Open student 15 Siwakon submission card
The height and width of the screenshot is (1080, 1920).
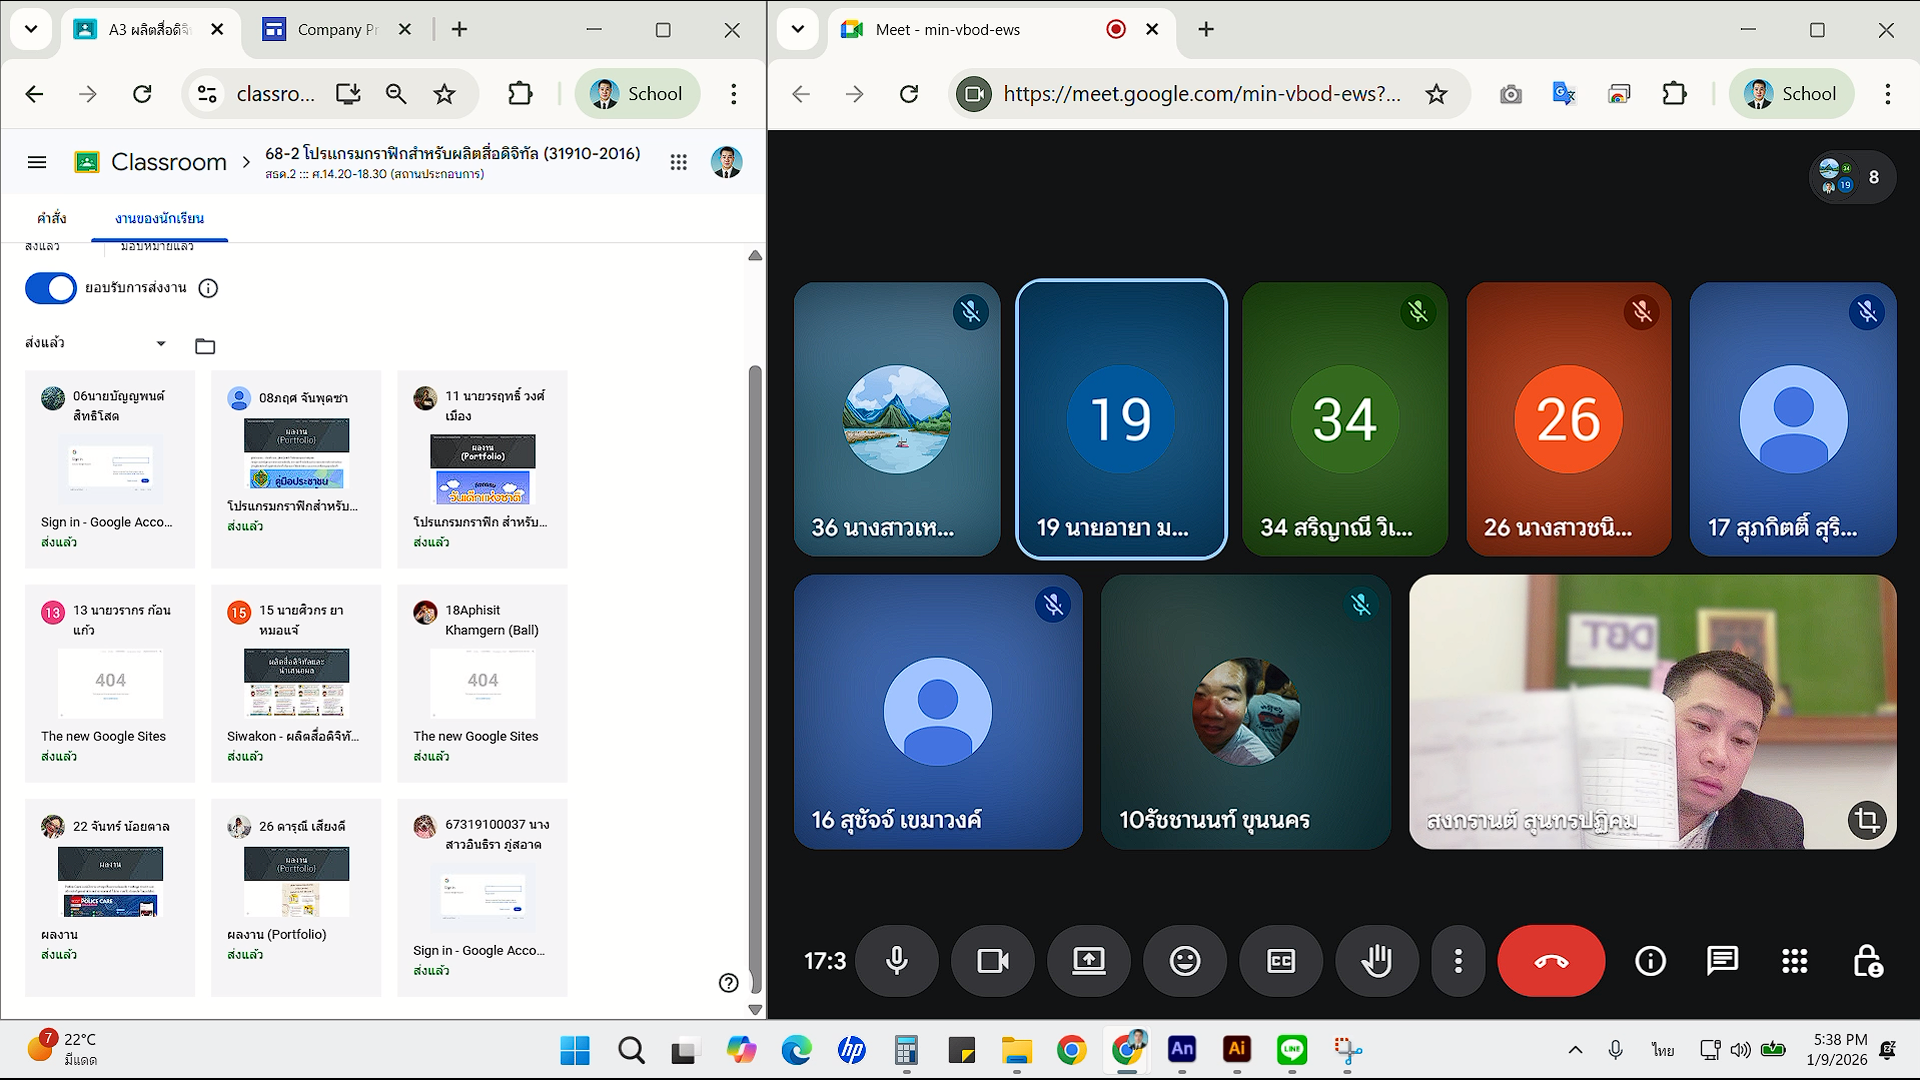click(x=296, y=683)
